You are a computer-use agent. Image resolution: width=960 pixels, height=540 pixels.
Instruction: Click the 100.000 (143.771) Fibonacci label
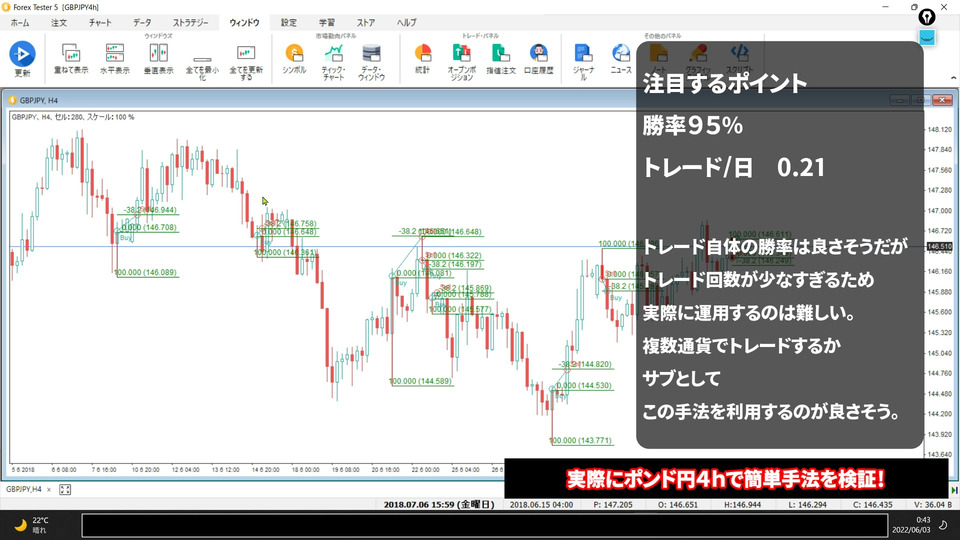click(580, 440)
